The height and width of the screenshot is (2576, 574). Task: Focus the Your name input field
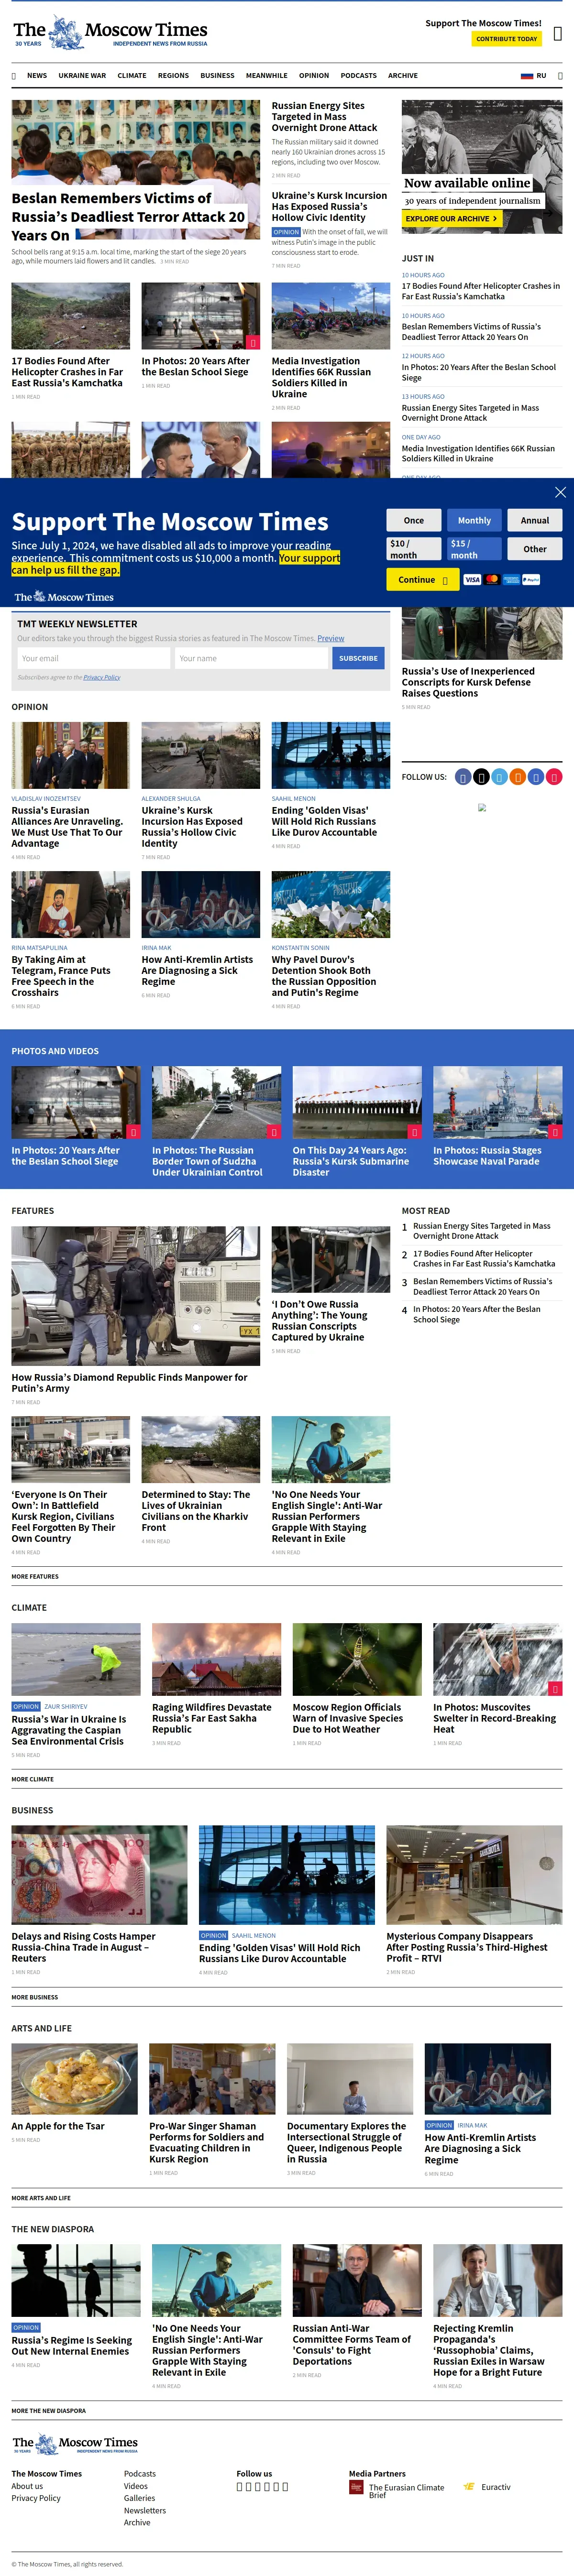[251, 658]
